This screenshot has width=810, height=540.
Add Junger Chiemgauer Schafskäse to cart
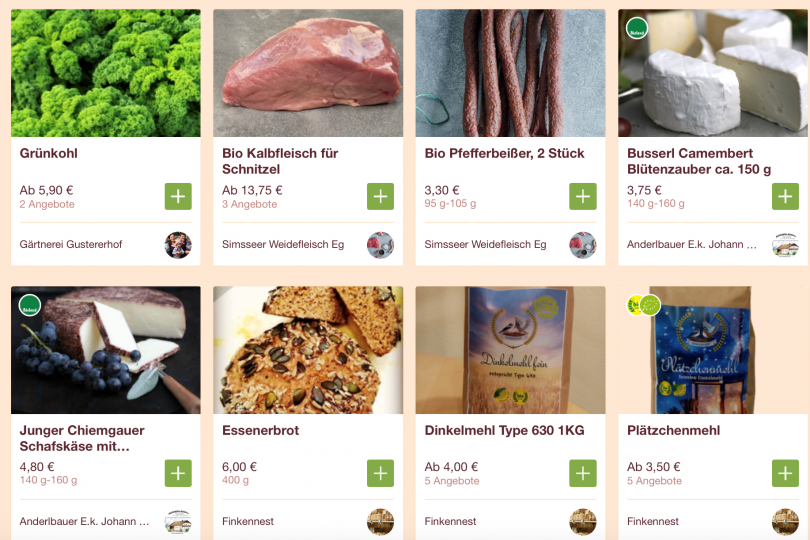(x=178, y=473)
